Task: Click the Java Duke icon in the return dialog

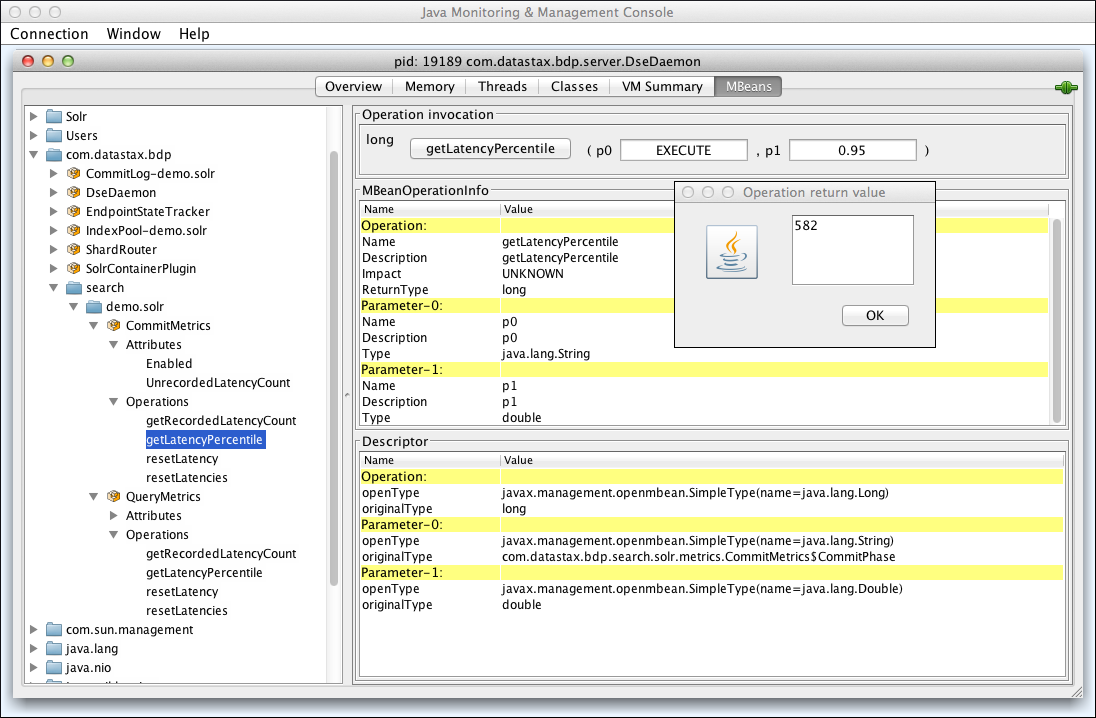Action: [x=732, y=251]
